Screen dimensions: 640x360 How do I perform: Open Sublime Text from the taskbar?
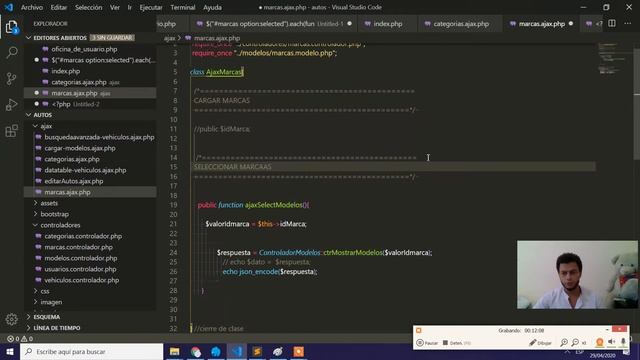[257, 351]
